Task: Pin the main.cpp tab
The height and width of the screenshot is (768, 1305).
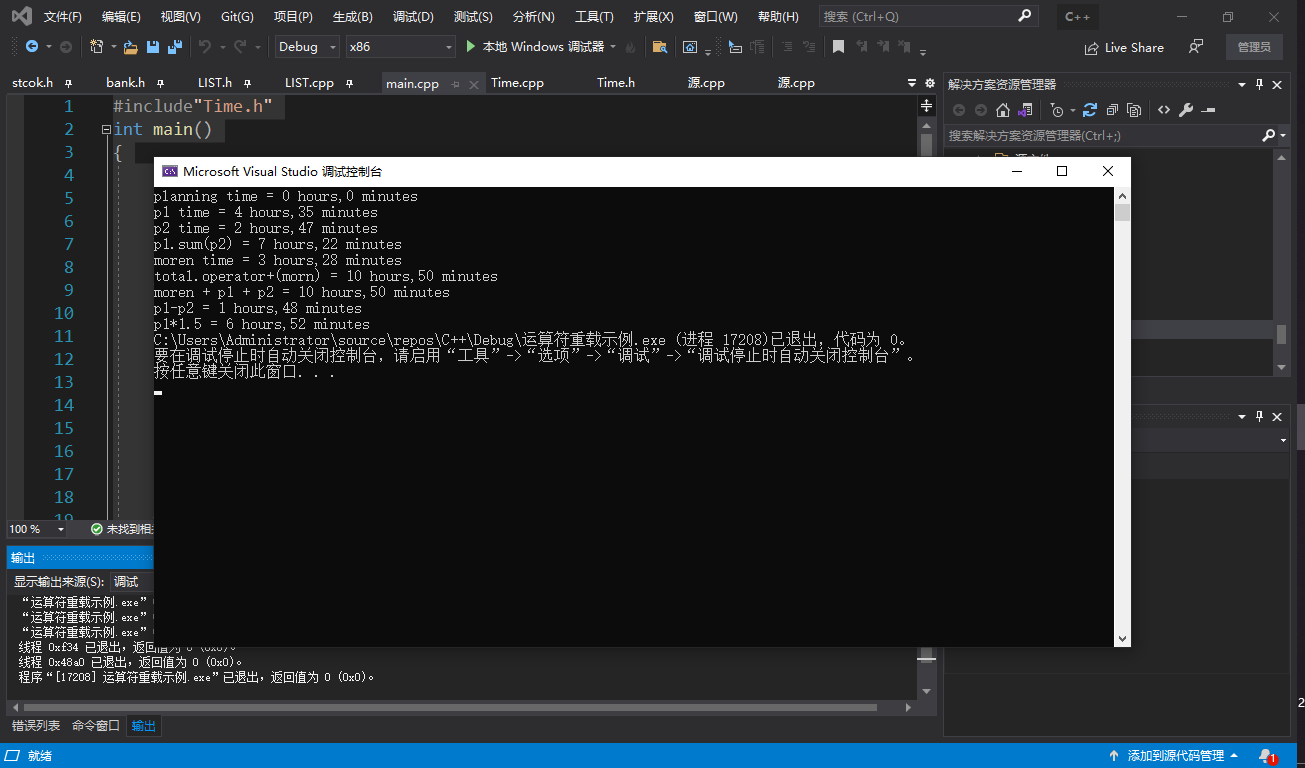Action: tap(455, 84)
